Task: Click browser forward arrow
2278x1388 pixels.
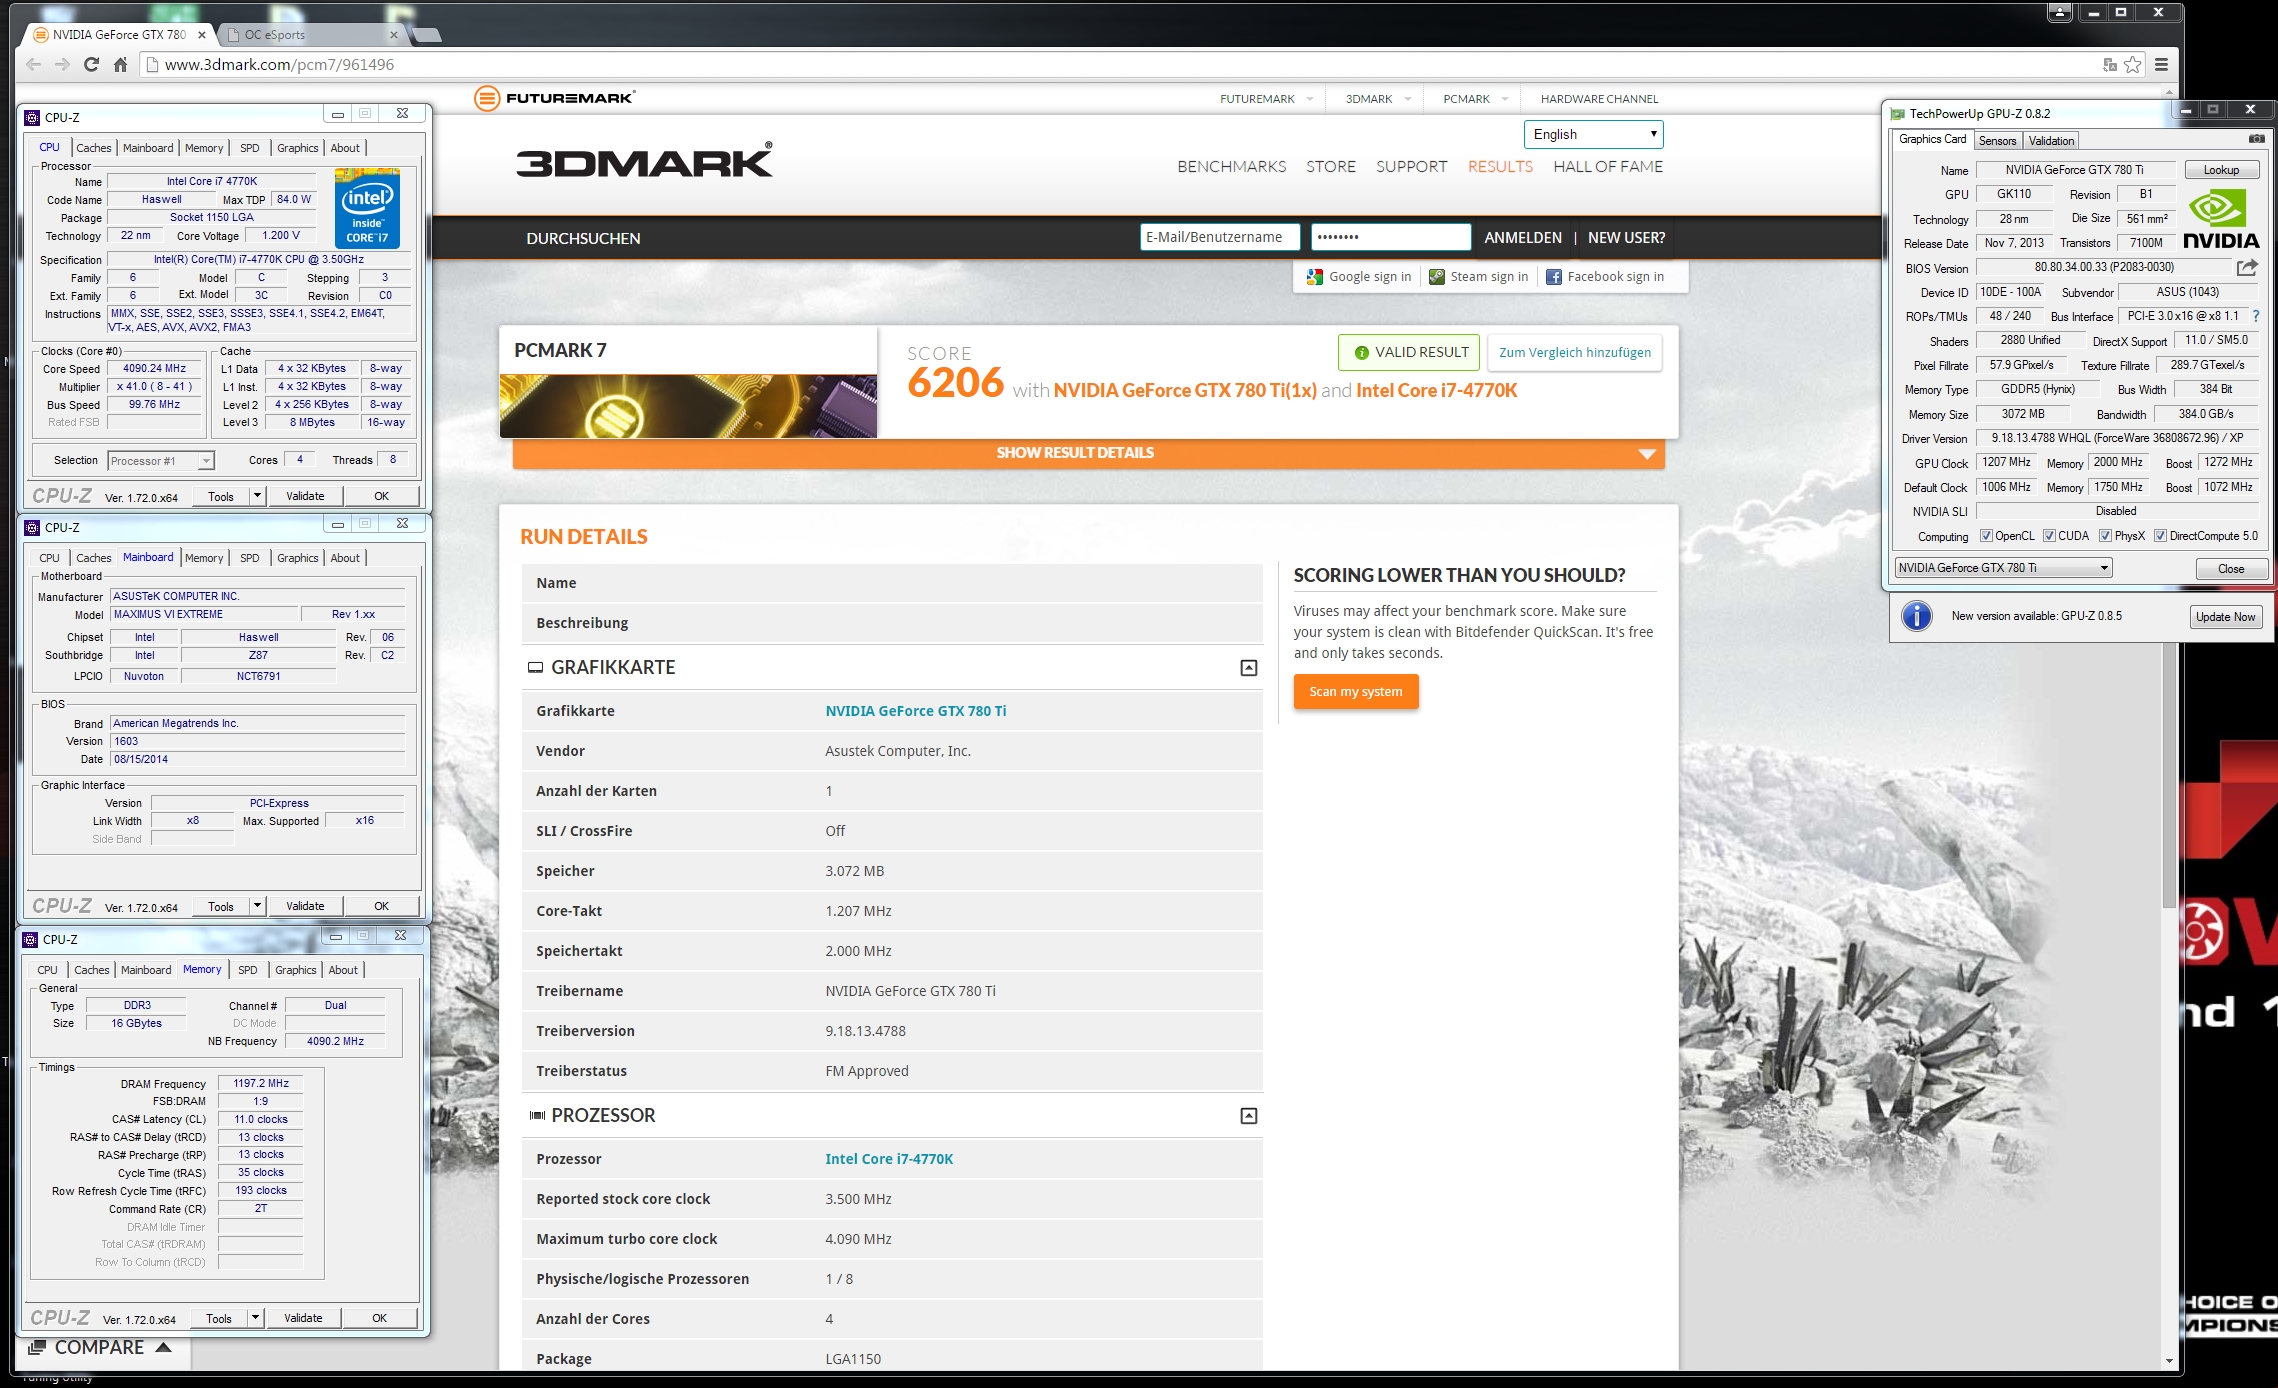Action: [x=62, y=64]
